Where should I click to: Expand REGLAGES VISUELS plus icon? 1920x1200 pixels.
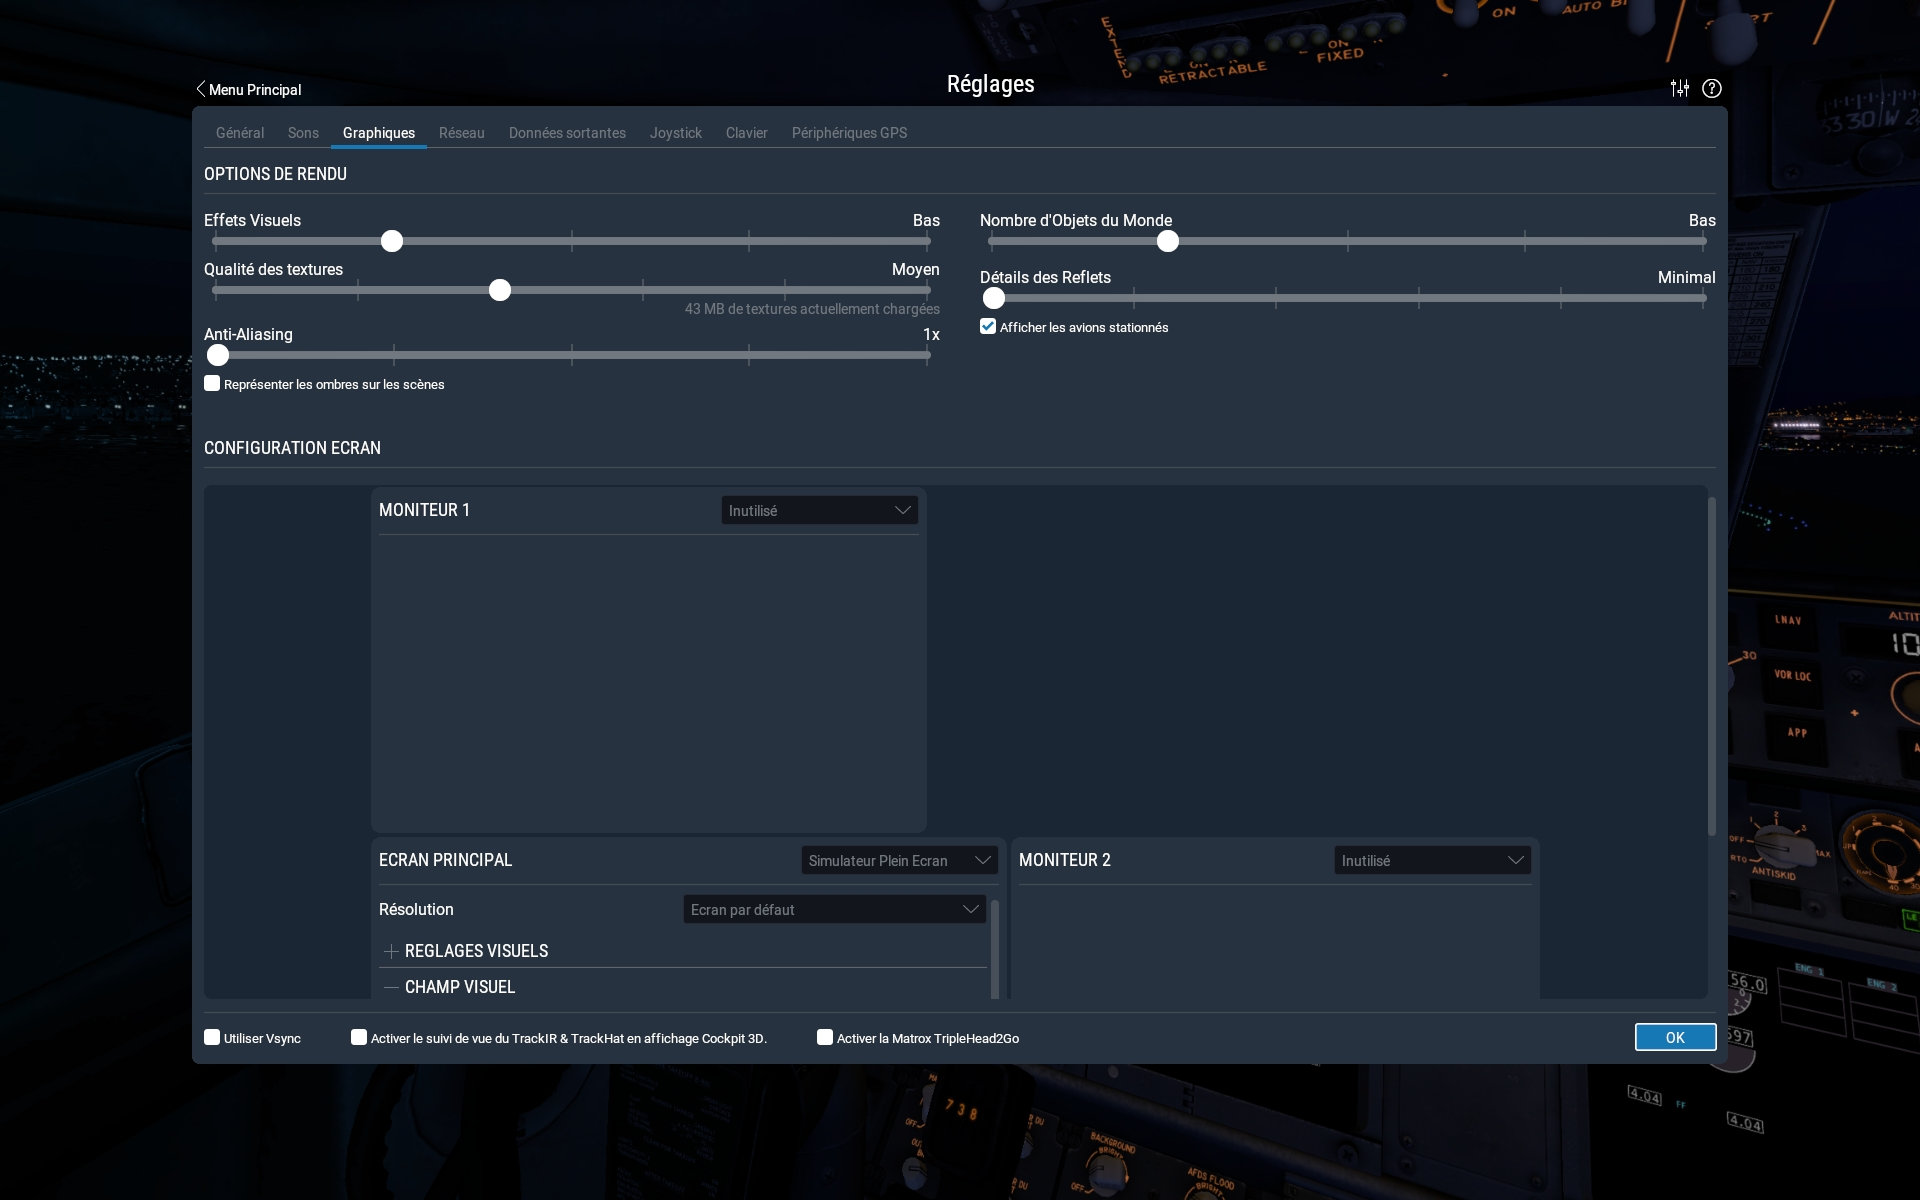coord(391,951)
